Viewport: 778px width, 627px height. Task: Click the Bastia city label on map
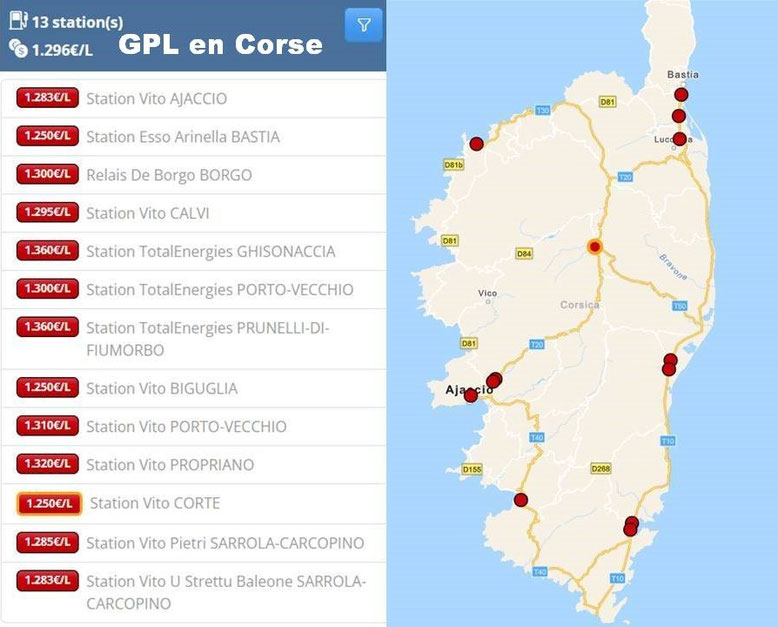point(683,74)
